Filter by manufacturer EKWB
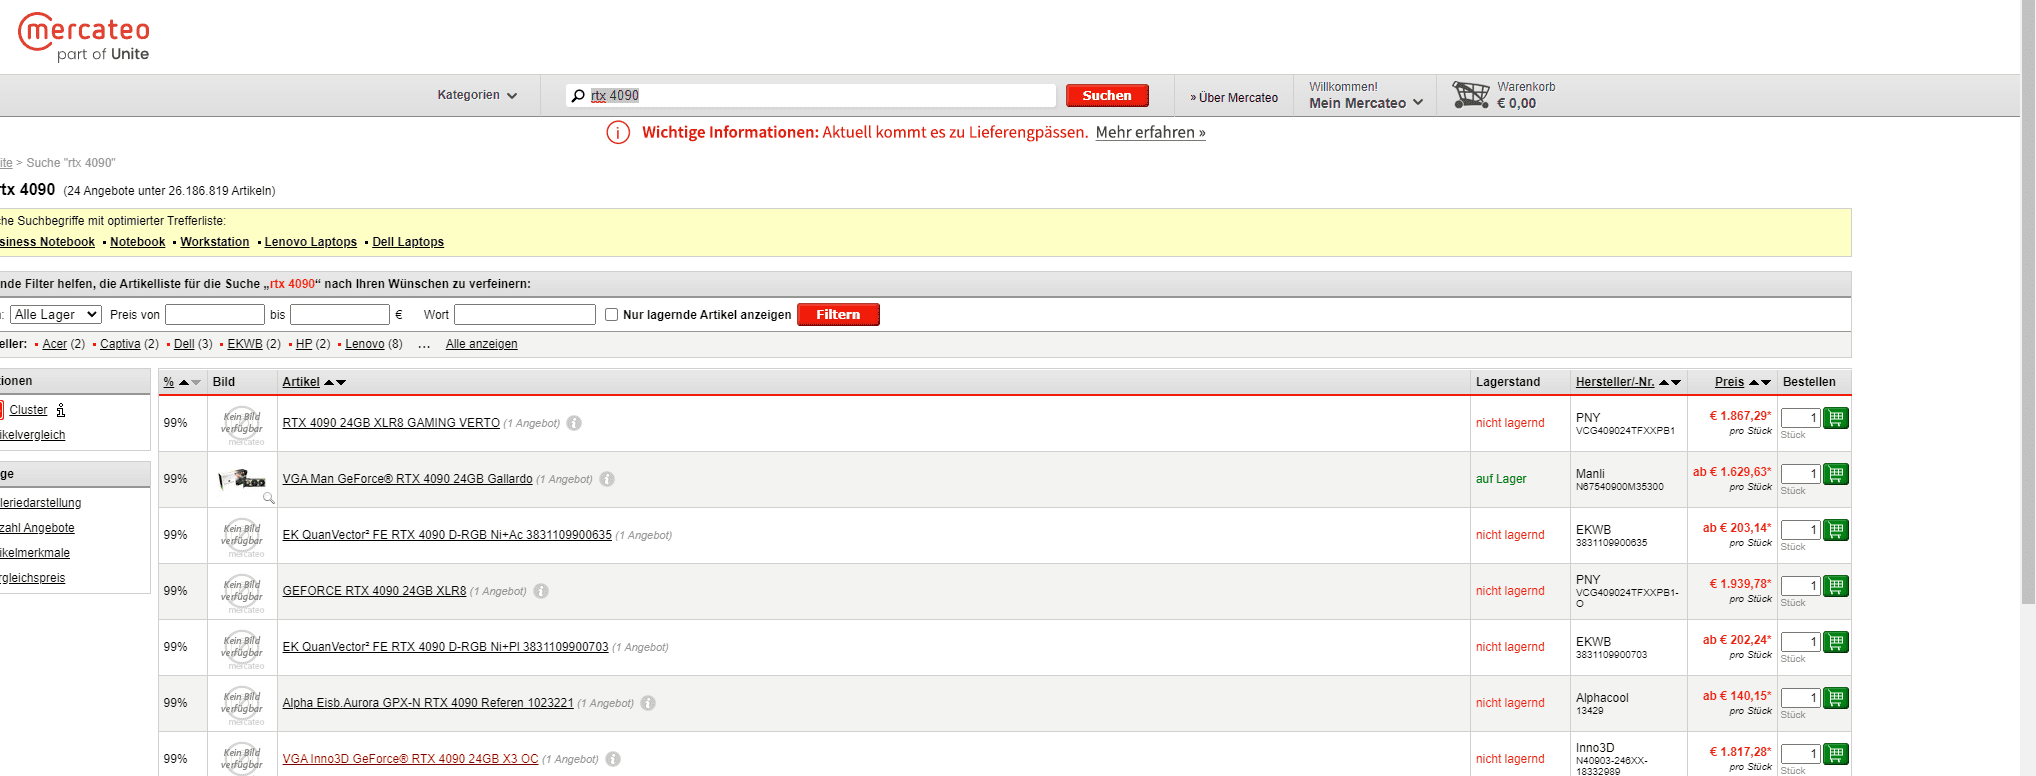The height and width of the screenshot is (776, 2036). [x=245, y=344]
